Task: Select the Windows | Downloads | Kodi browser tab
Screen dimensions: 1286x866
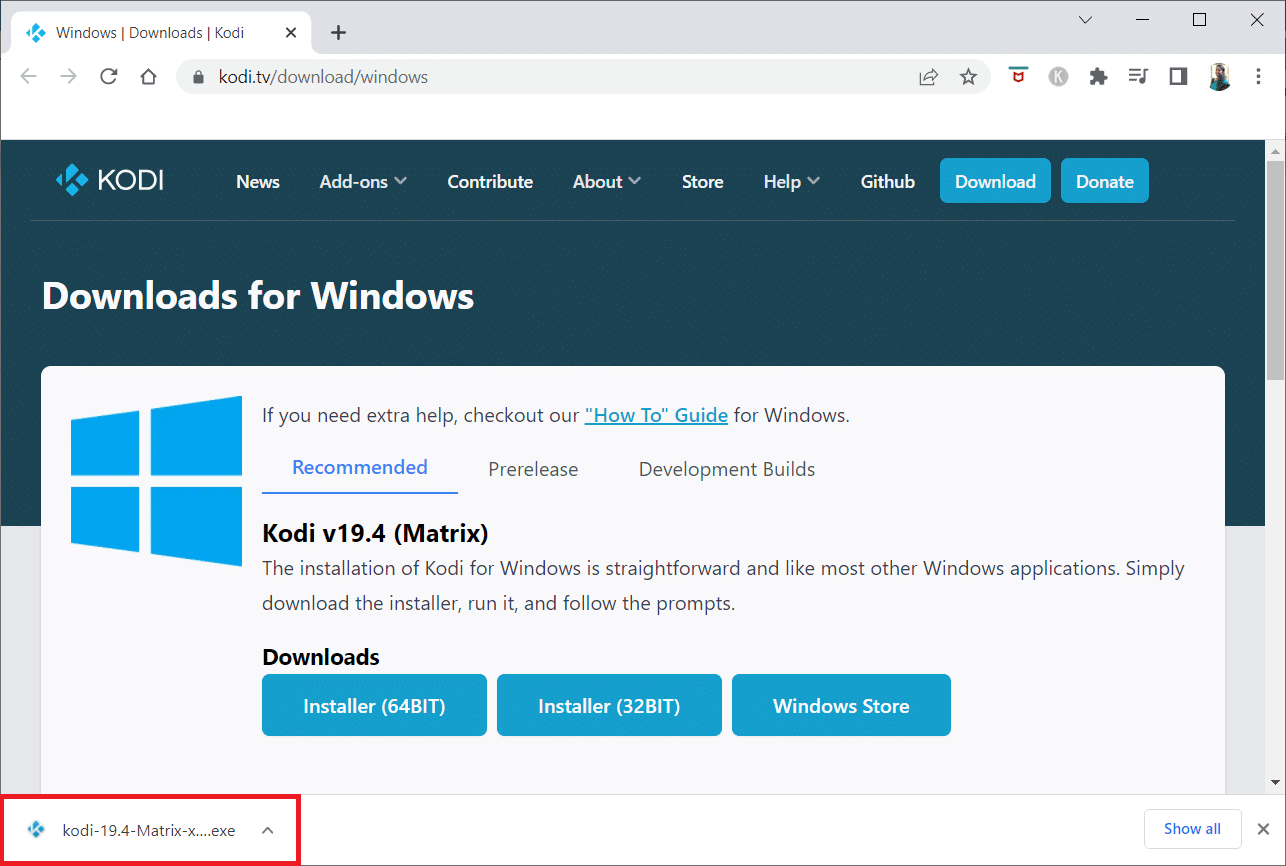Action: [x=160, y=33]
